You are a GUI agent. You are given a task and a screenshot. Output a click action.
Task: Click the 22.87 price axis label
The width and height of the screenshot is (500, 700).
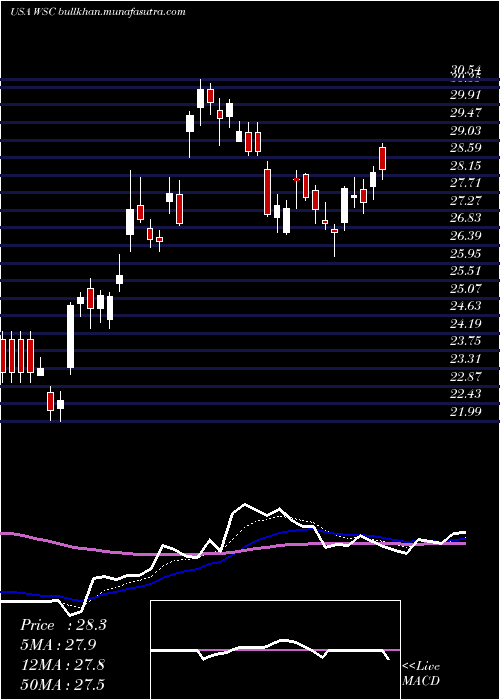[465, 376]
